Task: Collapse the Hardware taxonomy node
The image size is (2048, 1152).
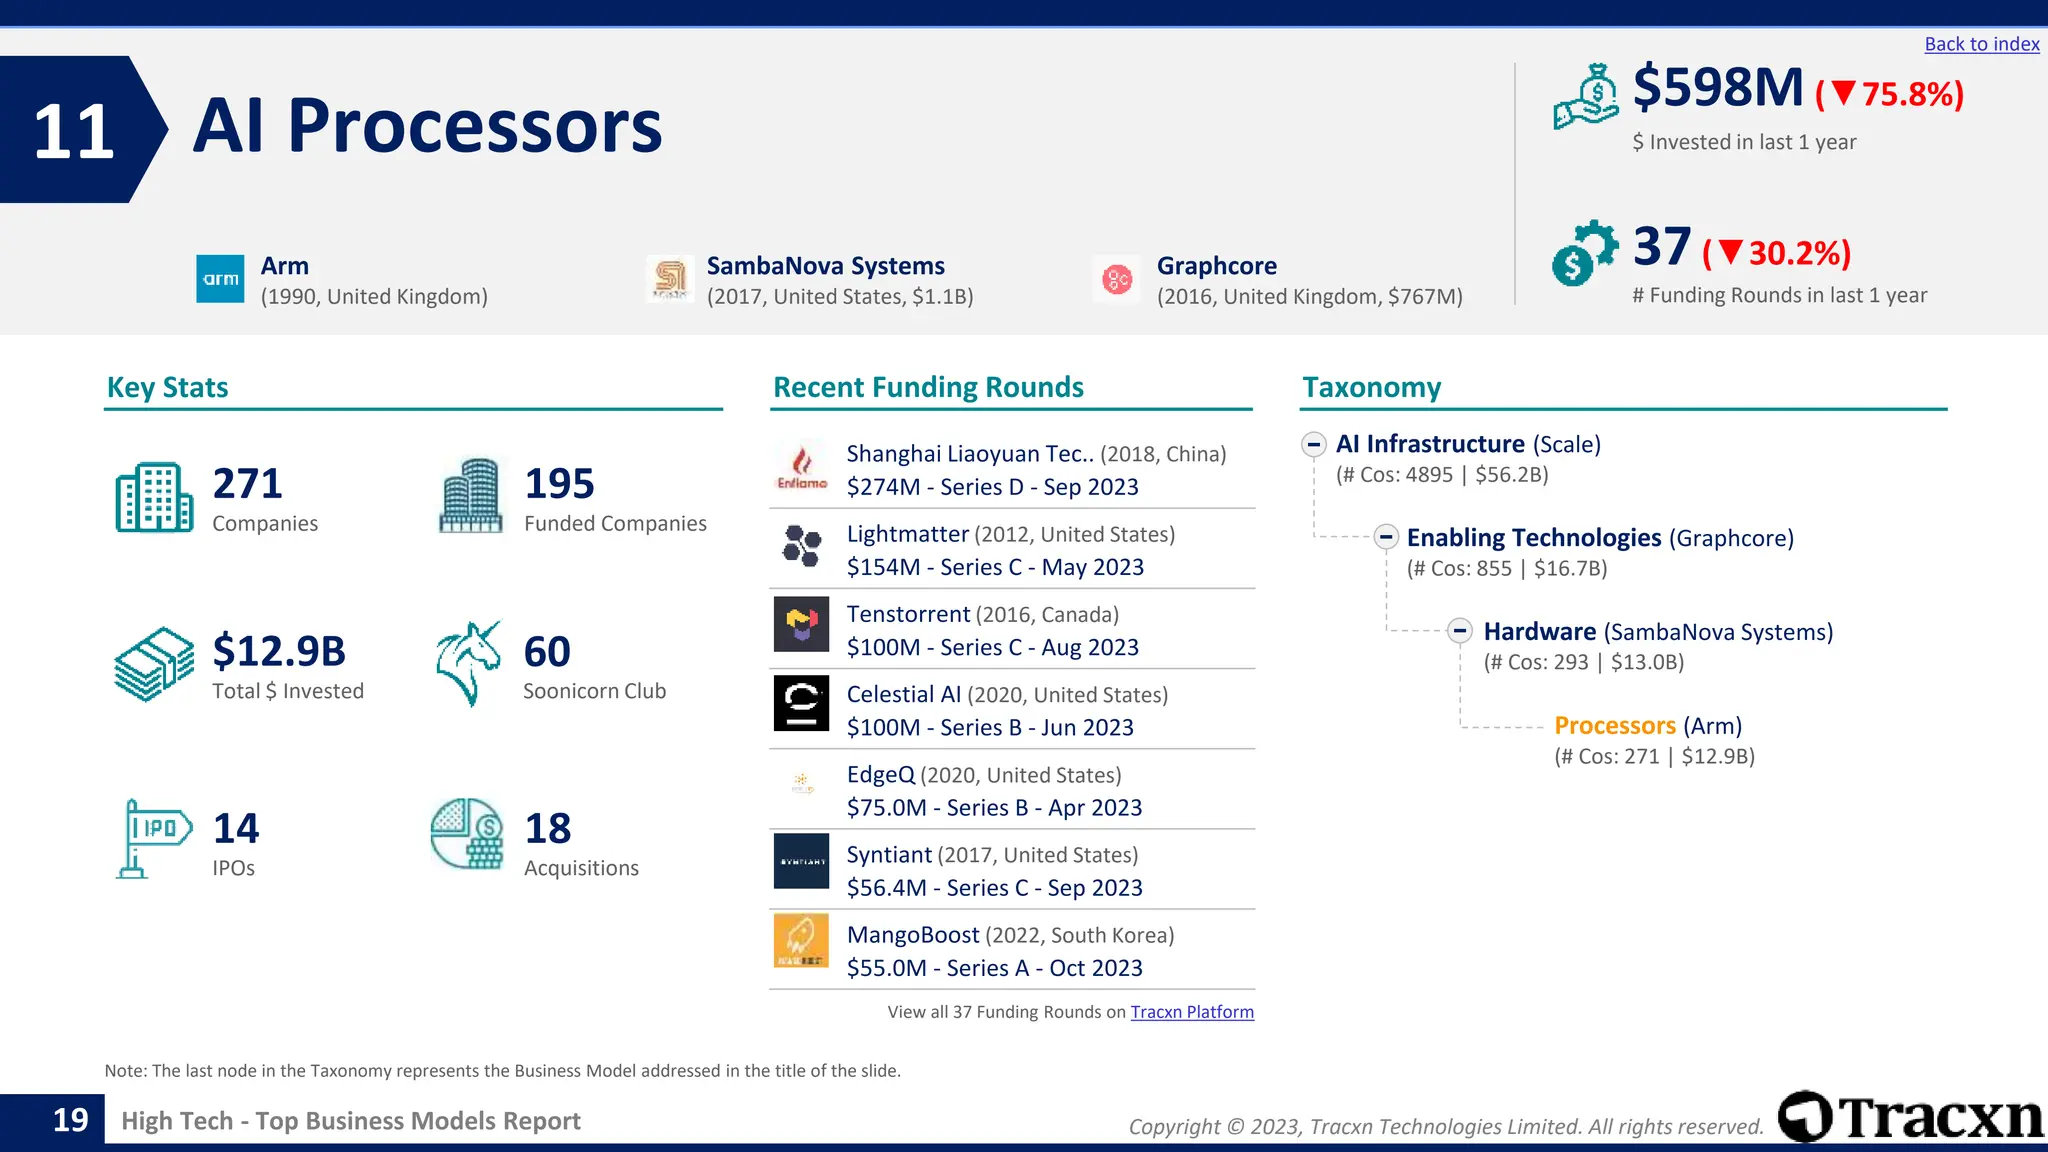Action: 1460,631
